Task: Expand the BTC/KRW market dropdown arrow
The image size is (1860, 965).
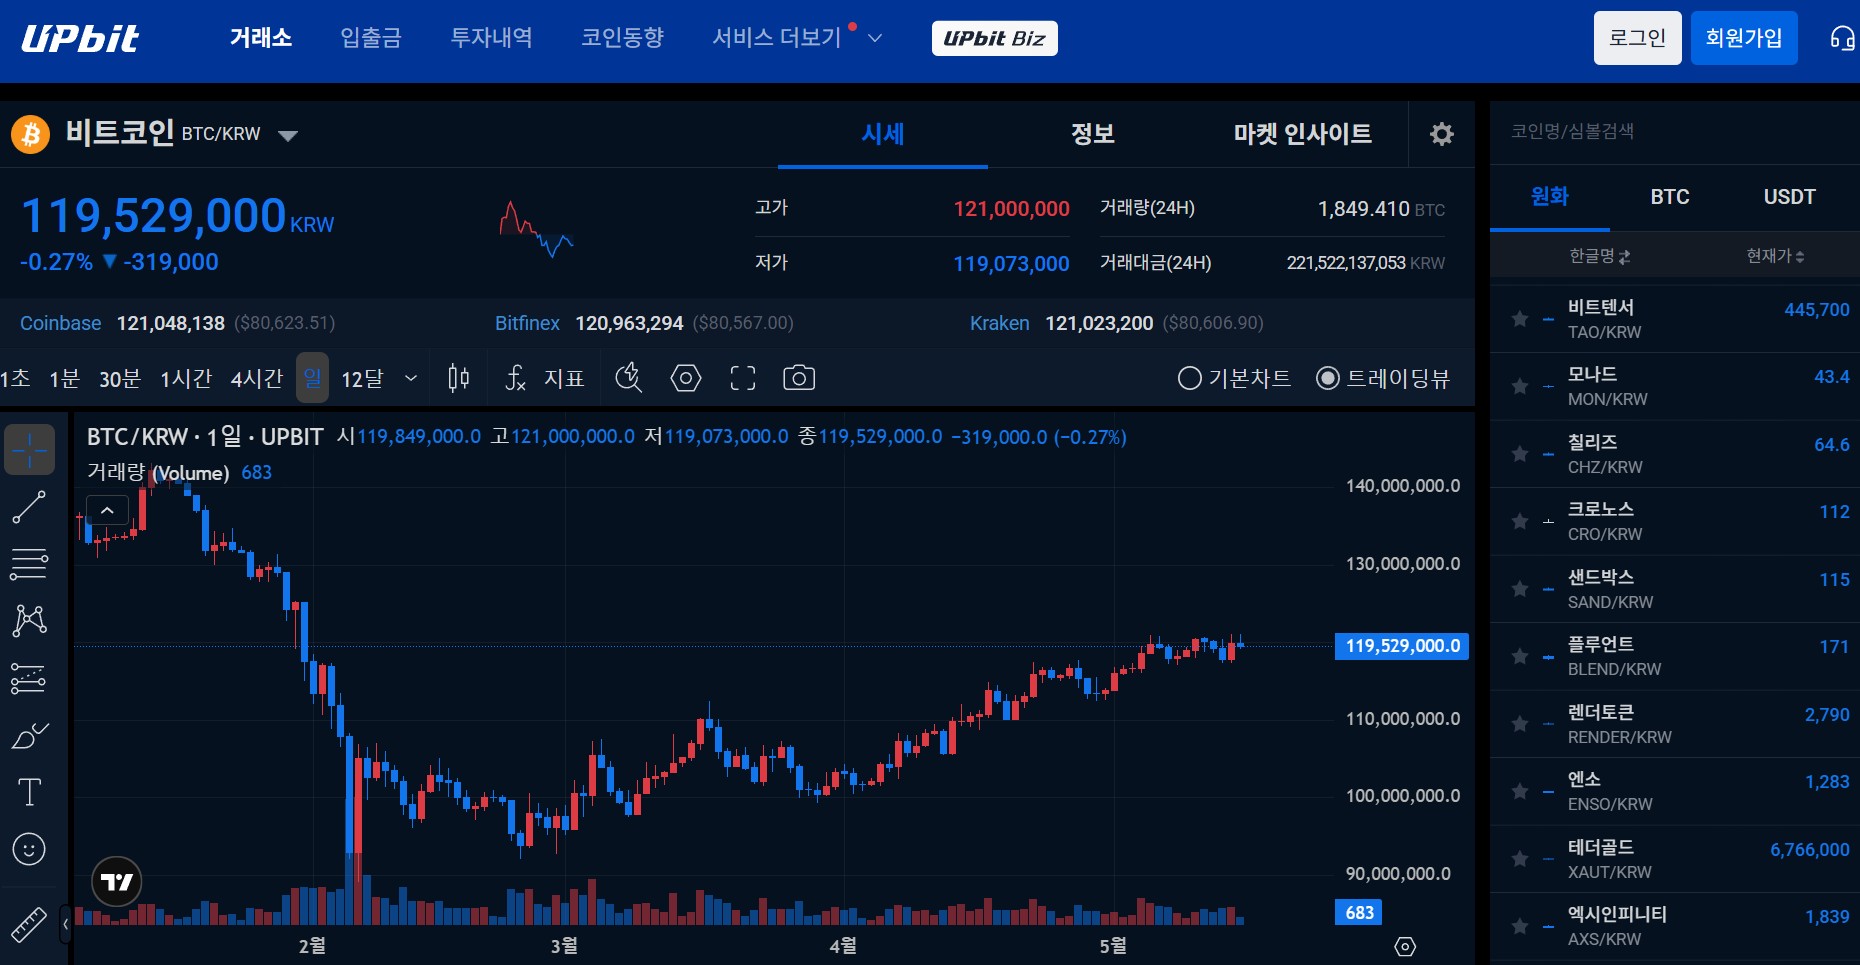Action: pyautogui.click(x=288, y=136)
